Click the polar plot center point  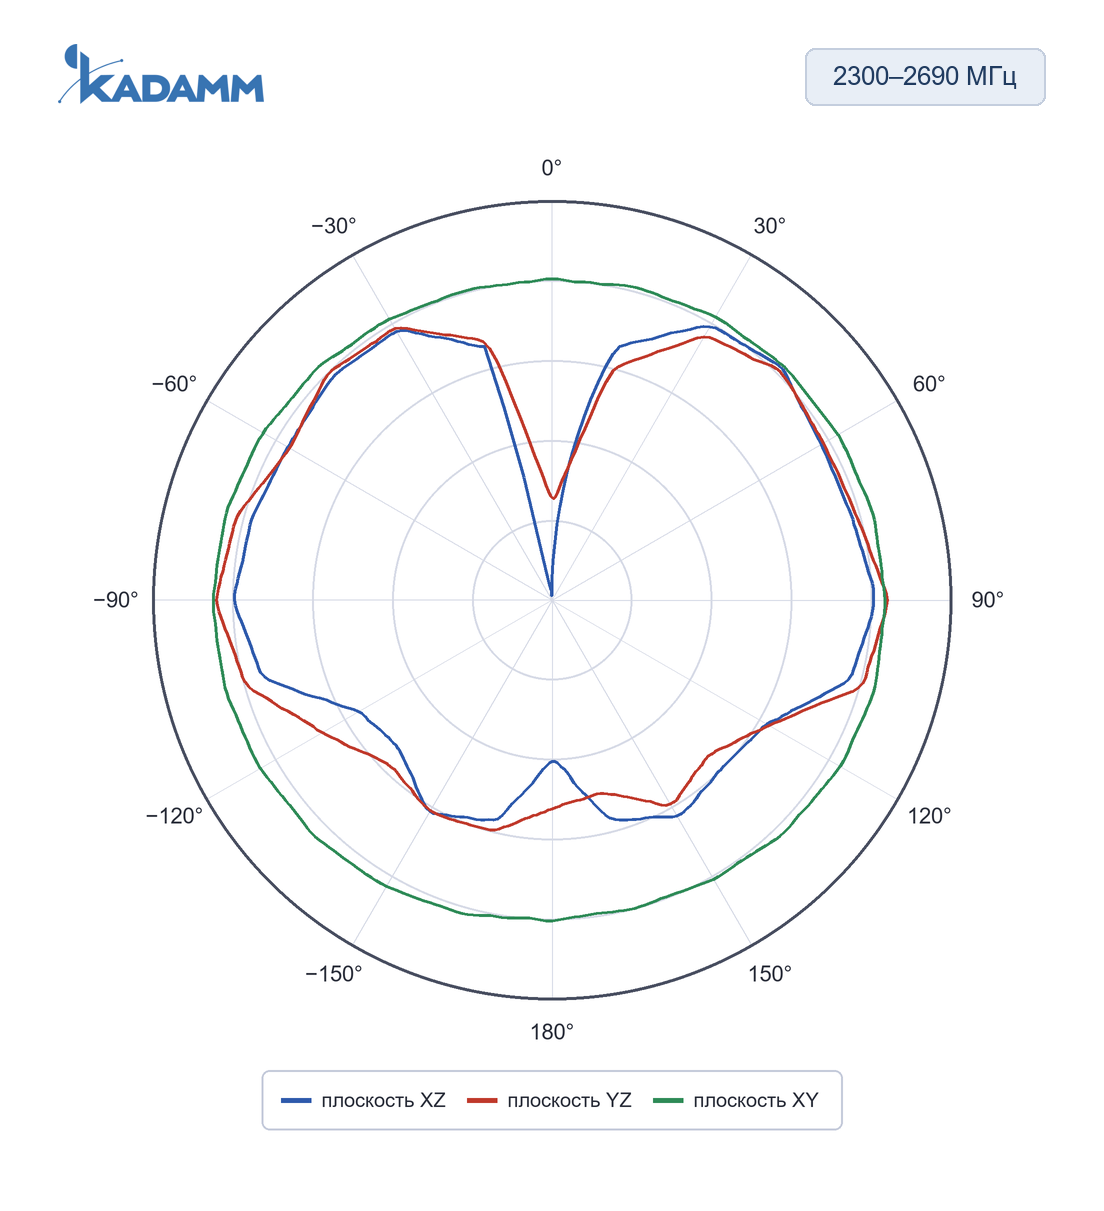click(x=552, y=600)
